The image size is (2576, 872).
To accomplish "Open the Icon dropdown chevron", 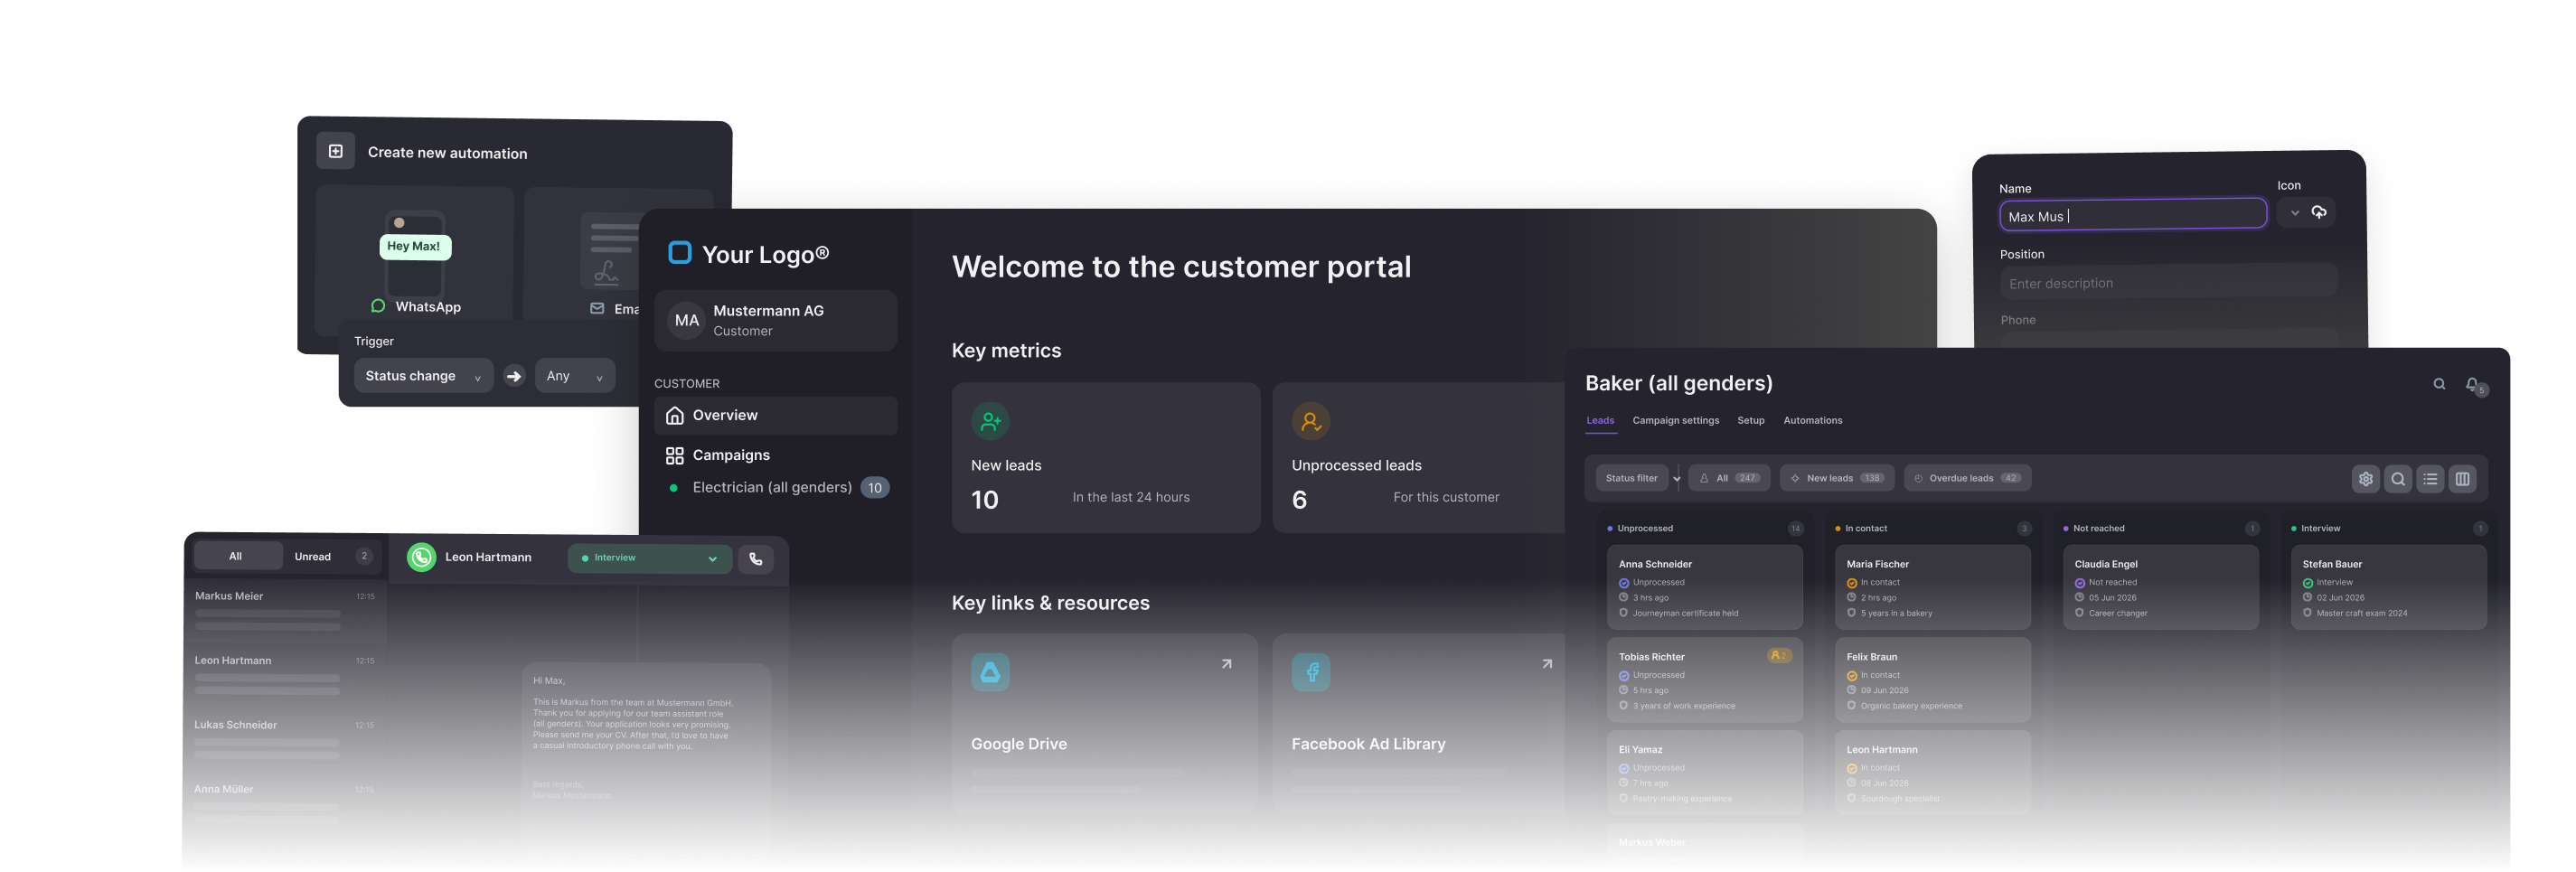I will point(2294,213).
